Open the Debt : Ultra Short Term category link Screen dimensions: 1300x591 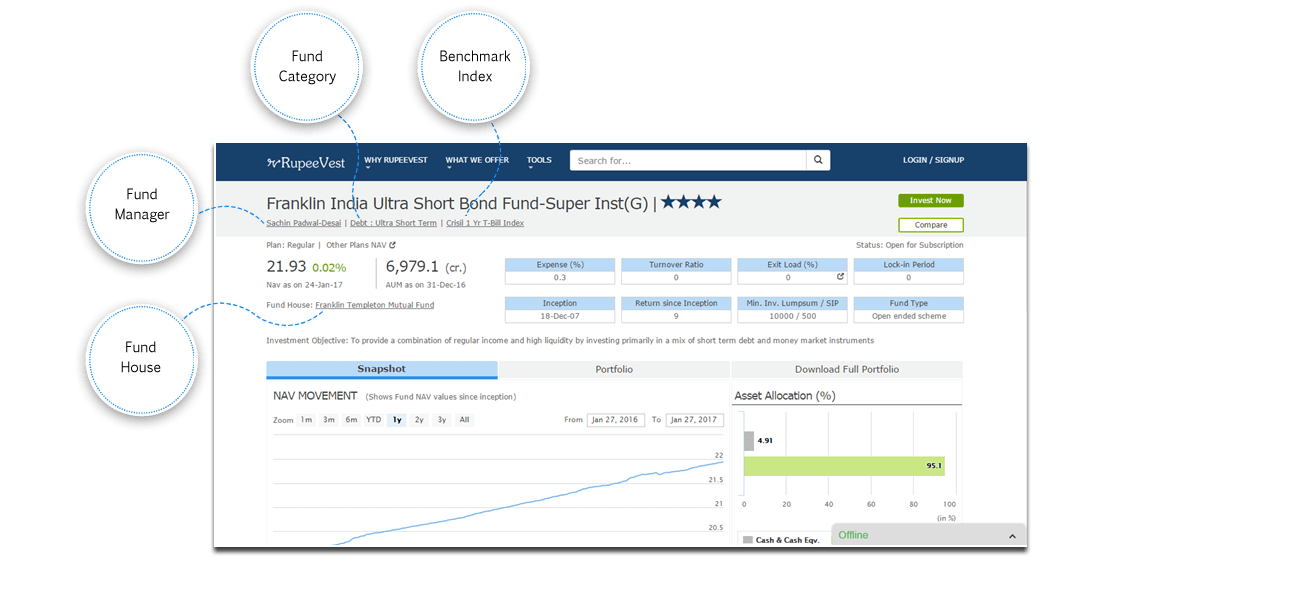393,223
